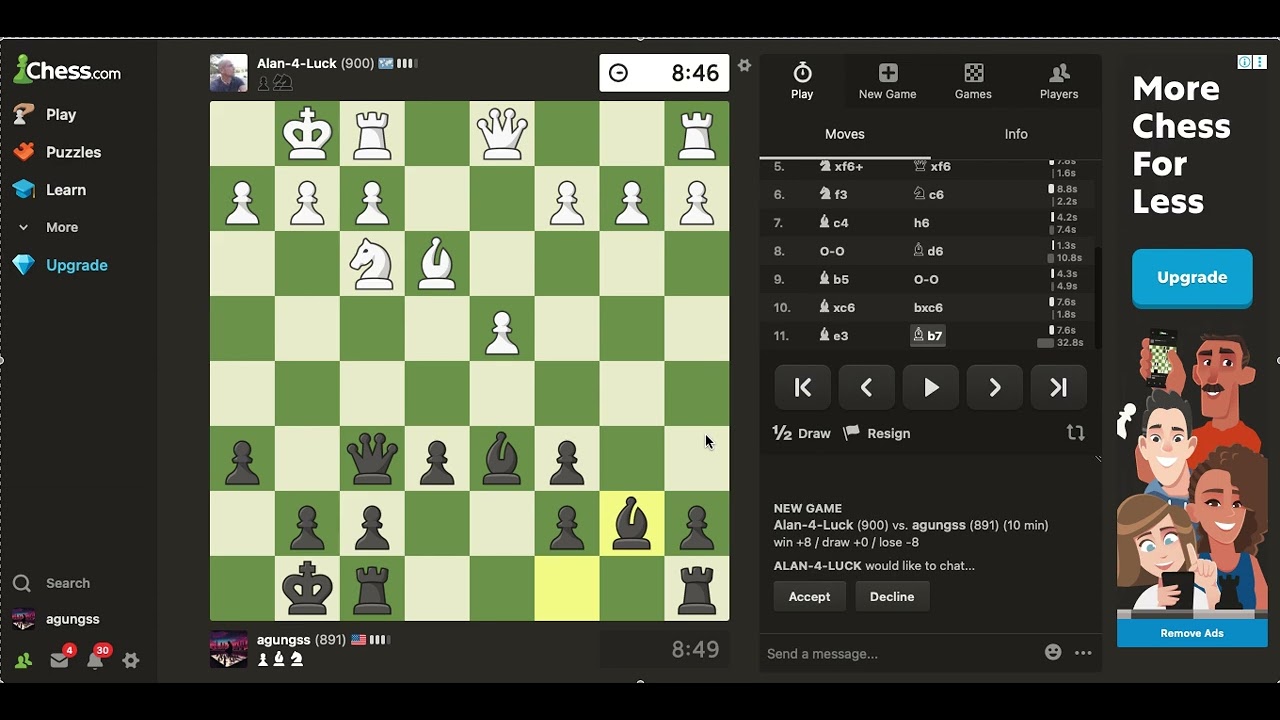Select move 11 bishop e3 in list
1280x720 pixels.
click(x=834, y=336)
